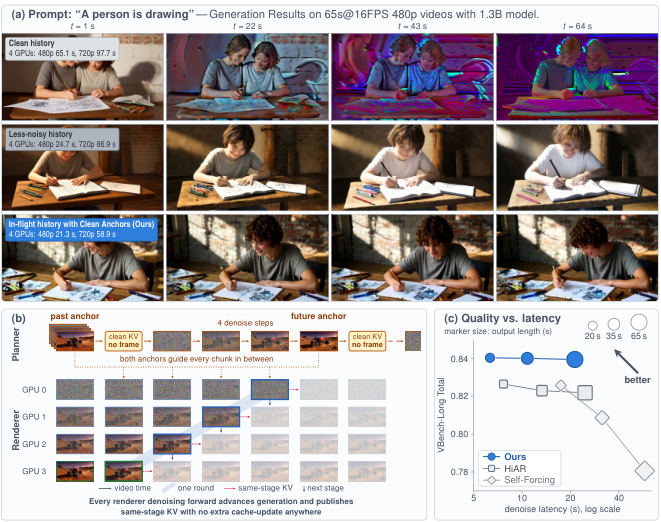The height and width of the screenshot is (522, 661).
Task: Click the blue "In-flight history with Clean Anchors (Ours)" badge
Action: pos(81,229)
